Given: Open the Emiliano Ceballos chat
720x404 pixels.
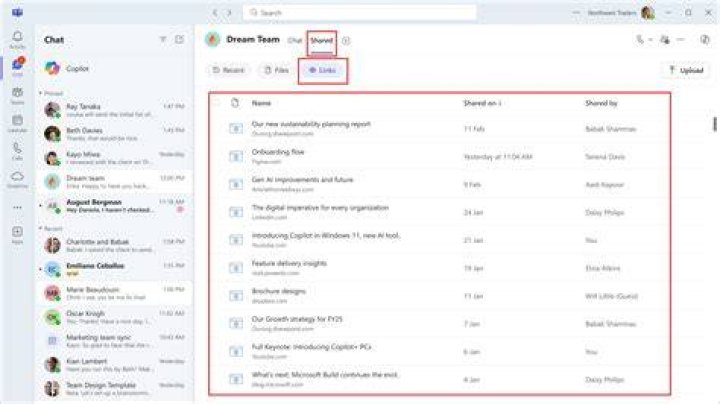Looking at the screenshot, I should point(114,269).
